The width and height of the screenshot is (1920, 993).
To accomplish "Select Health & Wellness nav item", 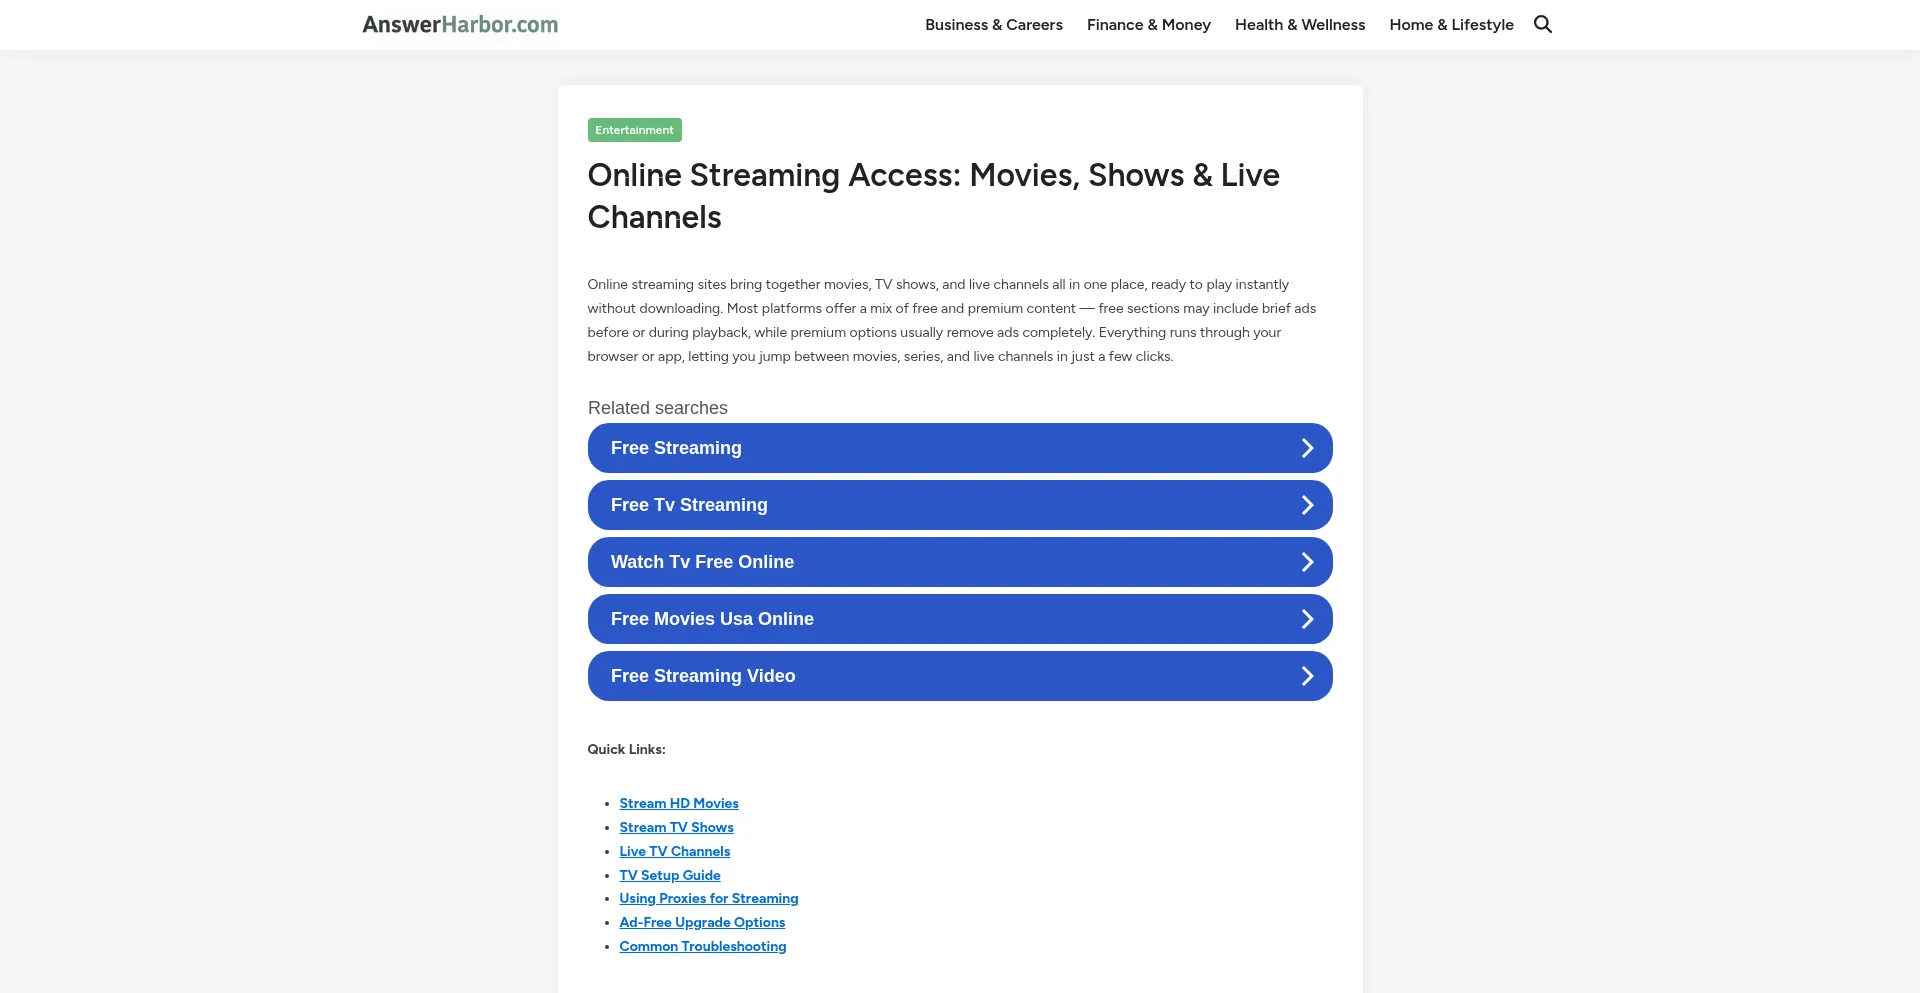I will 1299,24.
